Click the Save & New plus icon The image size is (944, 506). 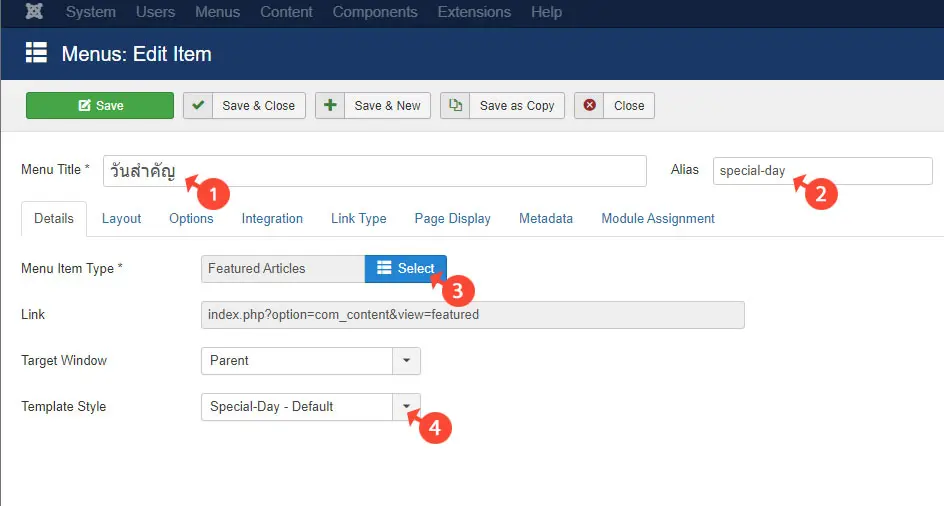coord(331,105)
